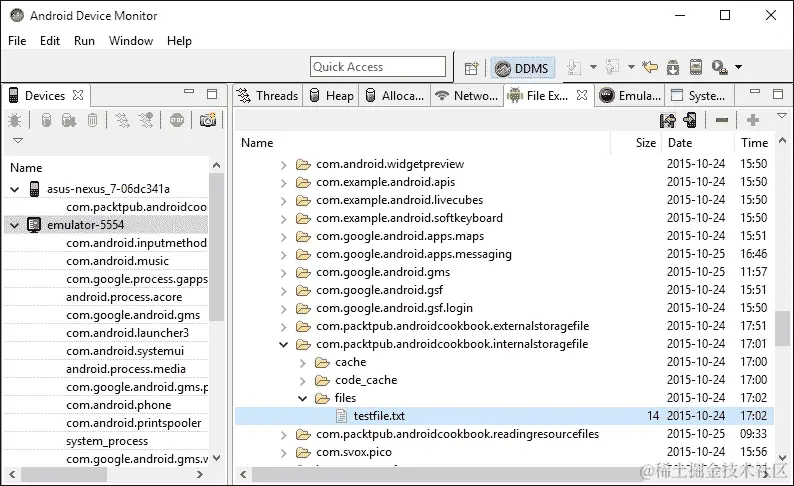Open the File menu

(17, 41)
